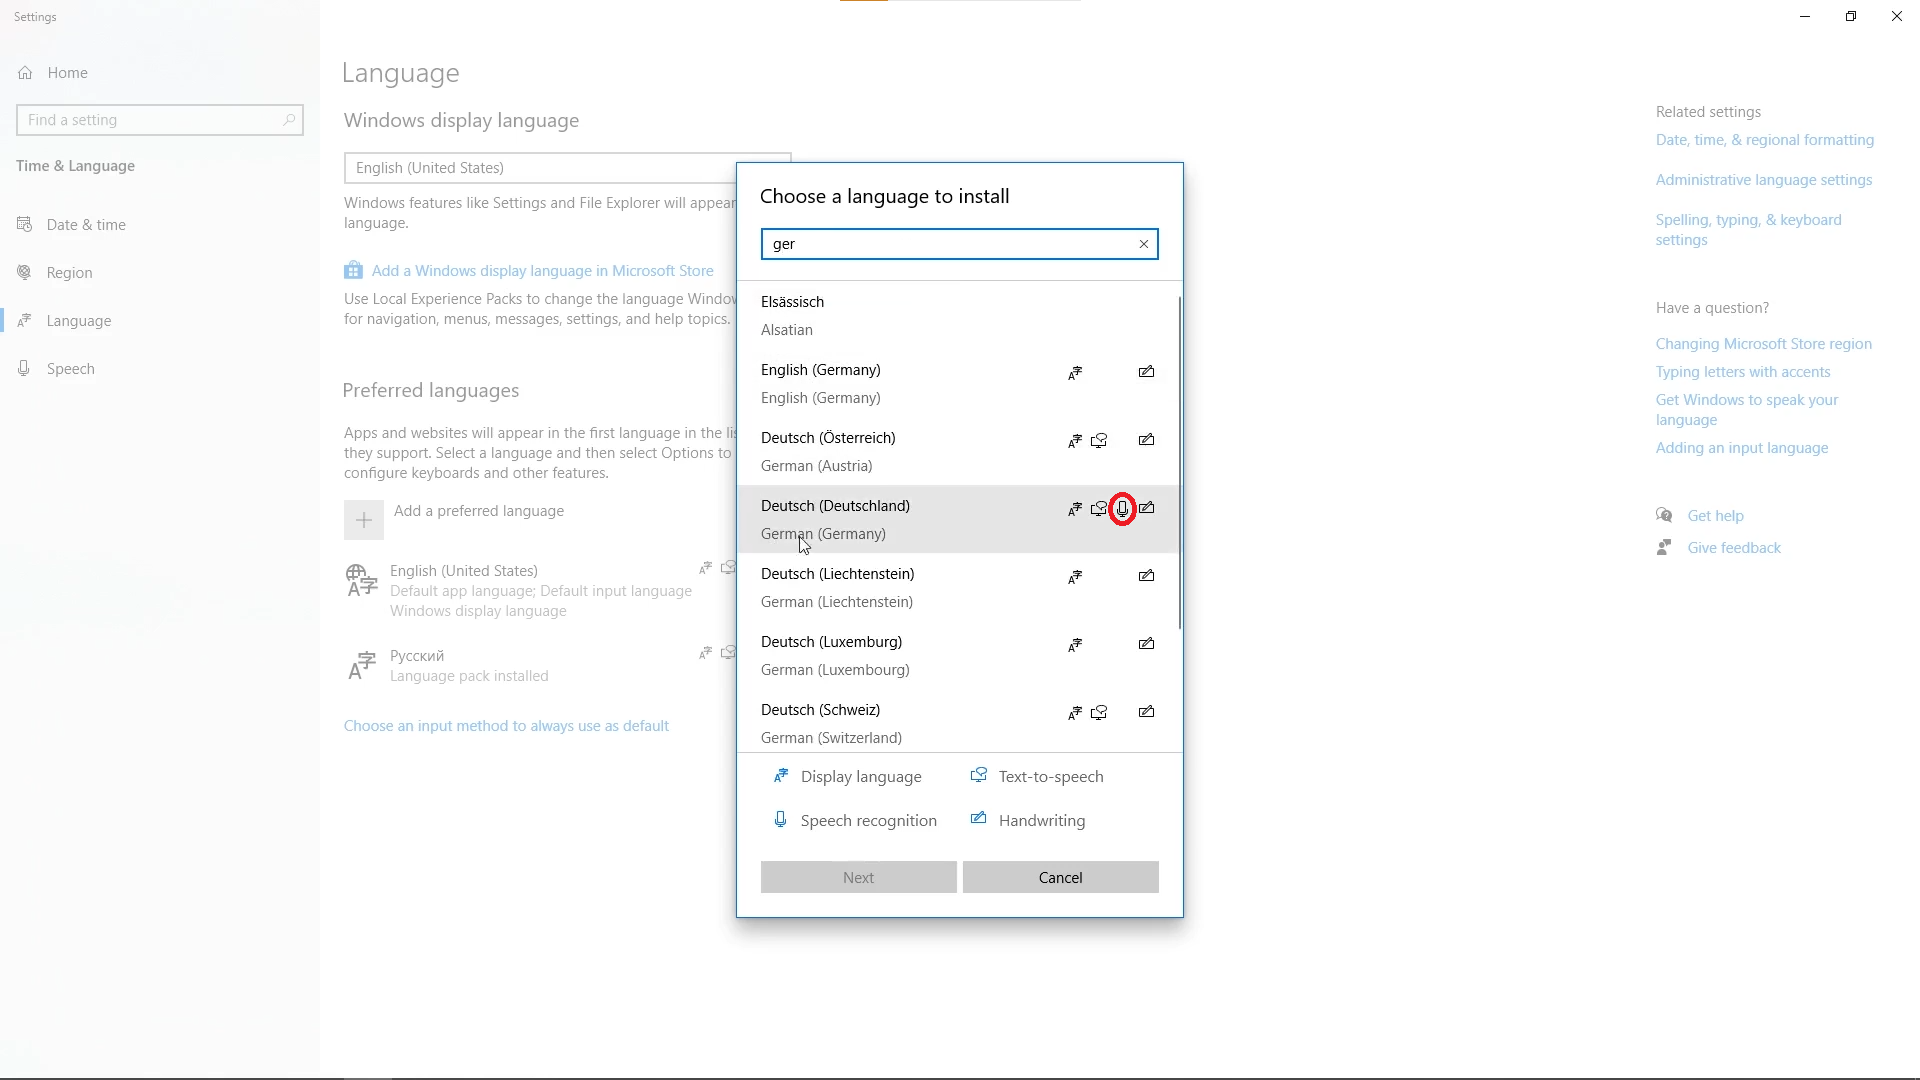The image size is (1920, 1080).
Task: Click Cancel to dismiss the dialog
Action: tap(1061, 877)
